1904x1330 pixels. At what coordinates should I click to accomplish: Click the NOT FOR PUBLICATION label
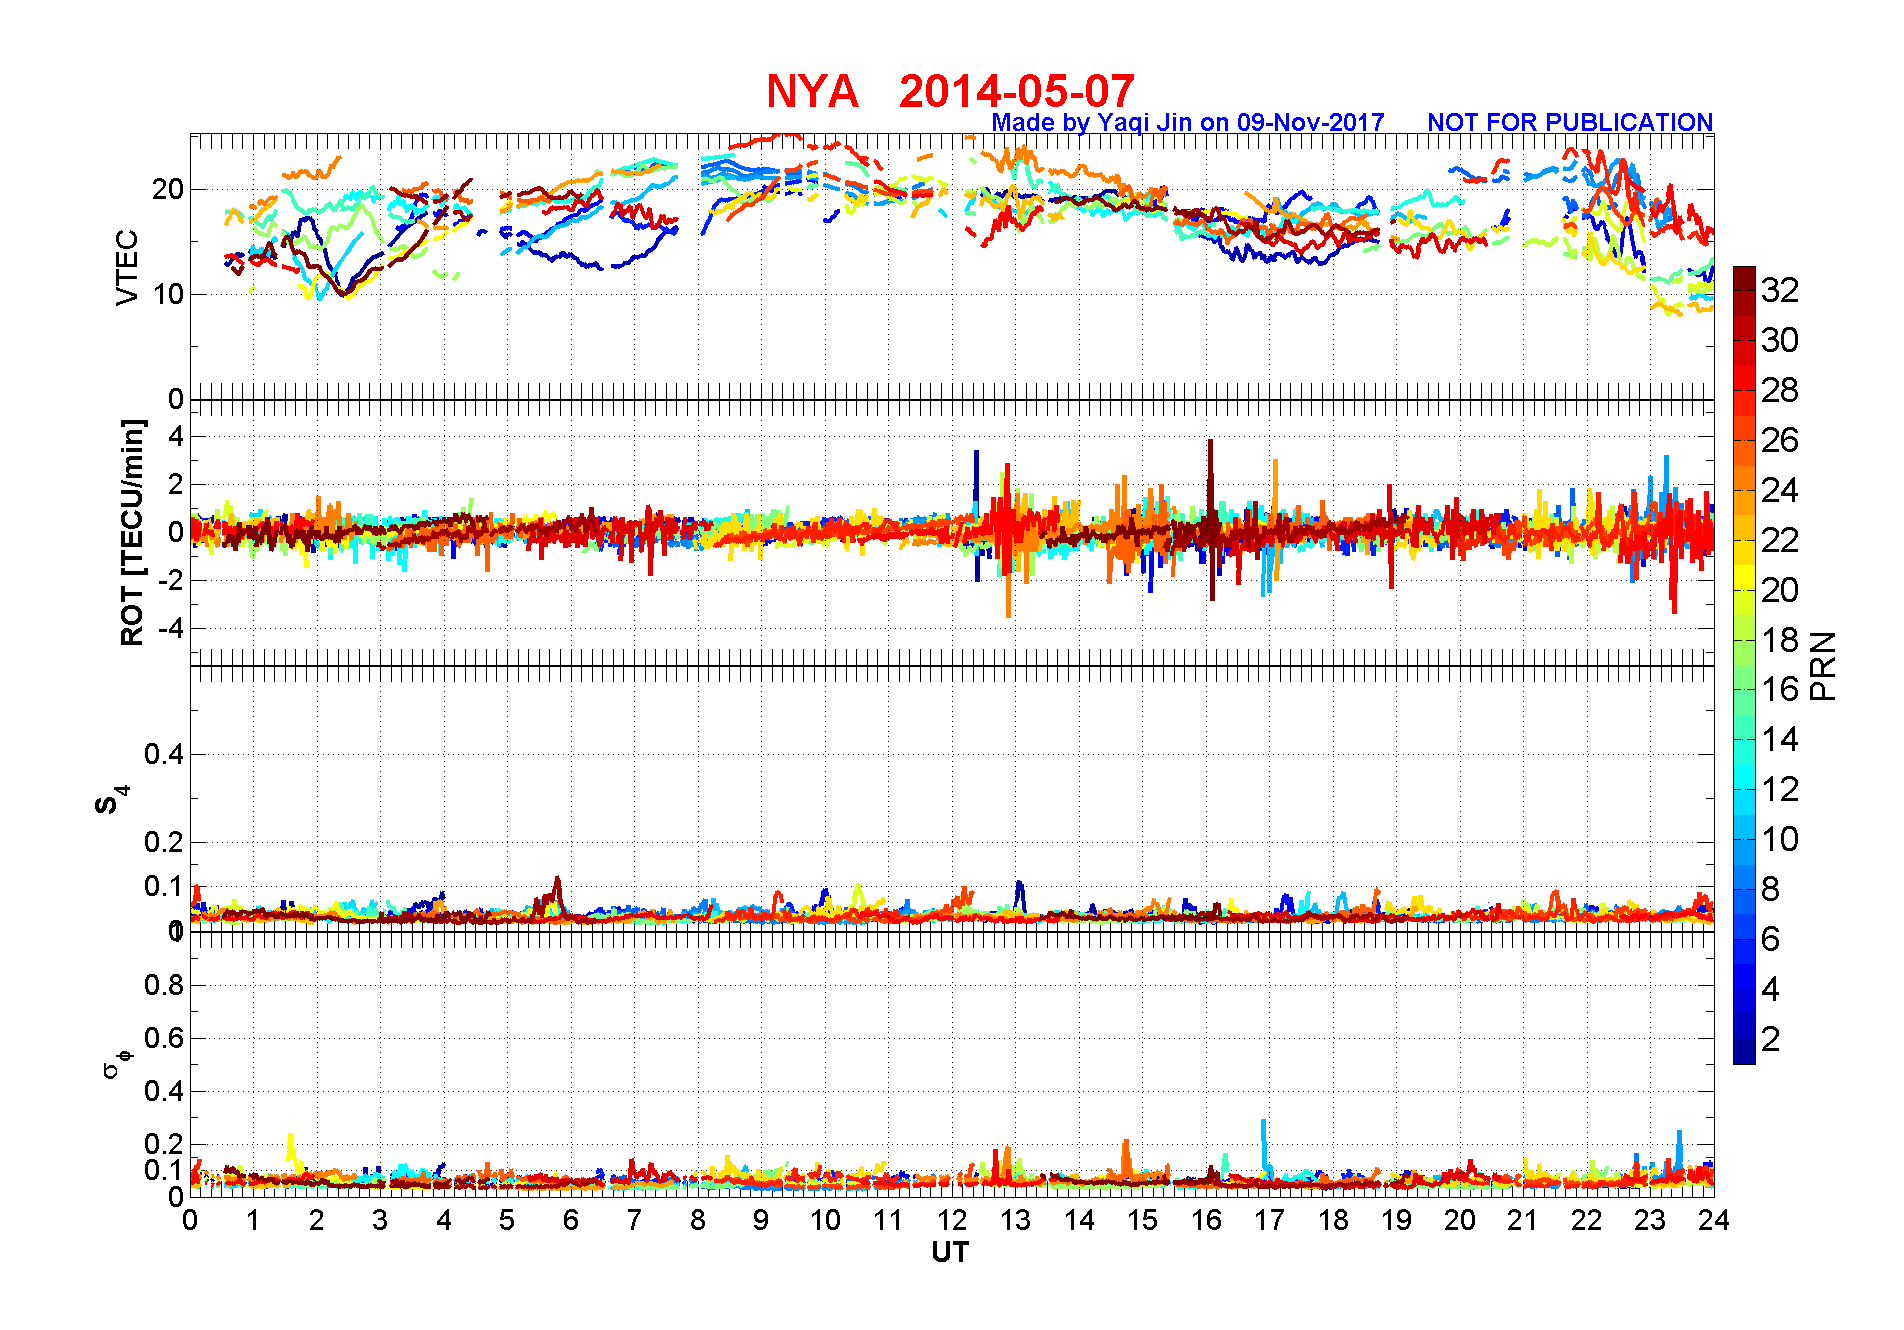click(1570, 122)
